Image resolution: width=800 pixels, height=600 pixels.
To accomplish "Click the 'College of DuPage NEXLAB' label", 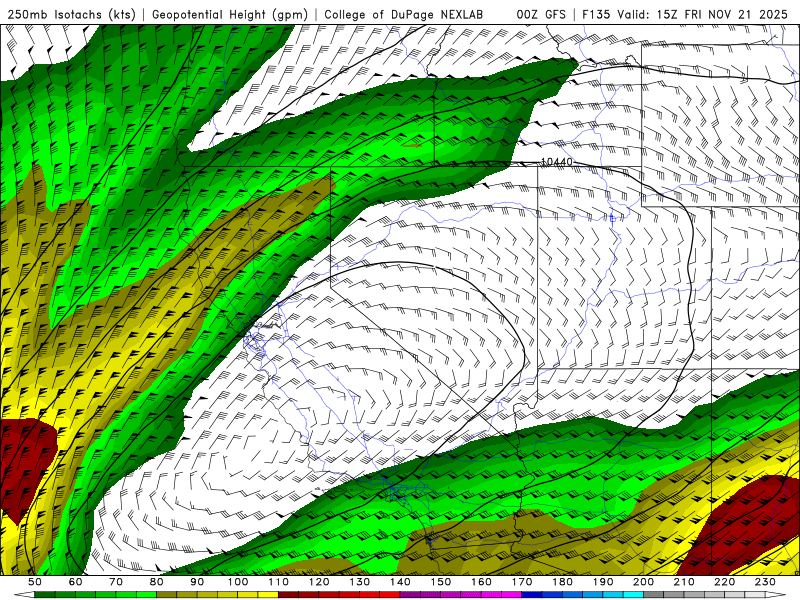I will pos(404,14).
